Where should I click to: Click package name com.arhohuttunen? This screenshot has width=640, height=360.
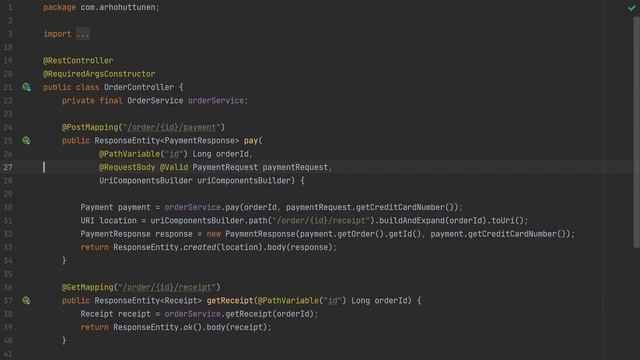118,7
